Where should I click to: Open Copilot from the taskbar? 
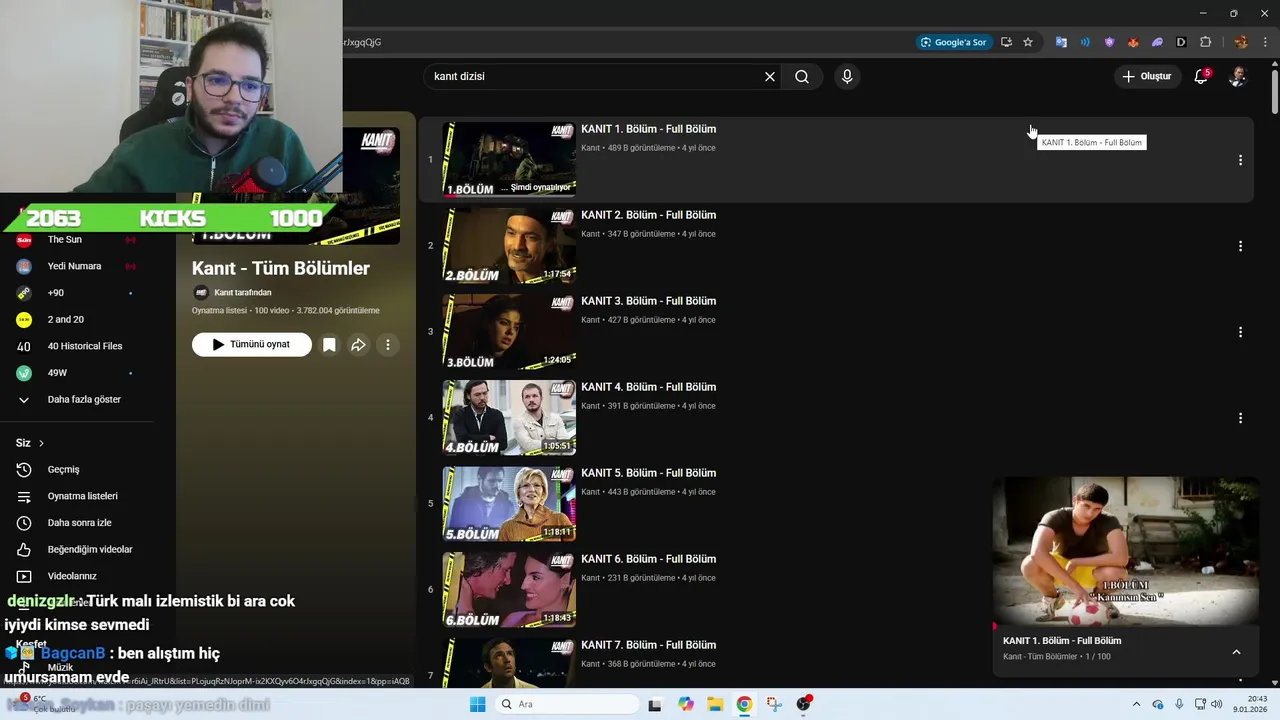[x=686, y=704]
